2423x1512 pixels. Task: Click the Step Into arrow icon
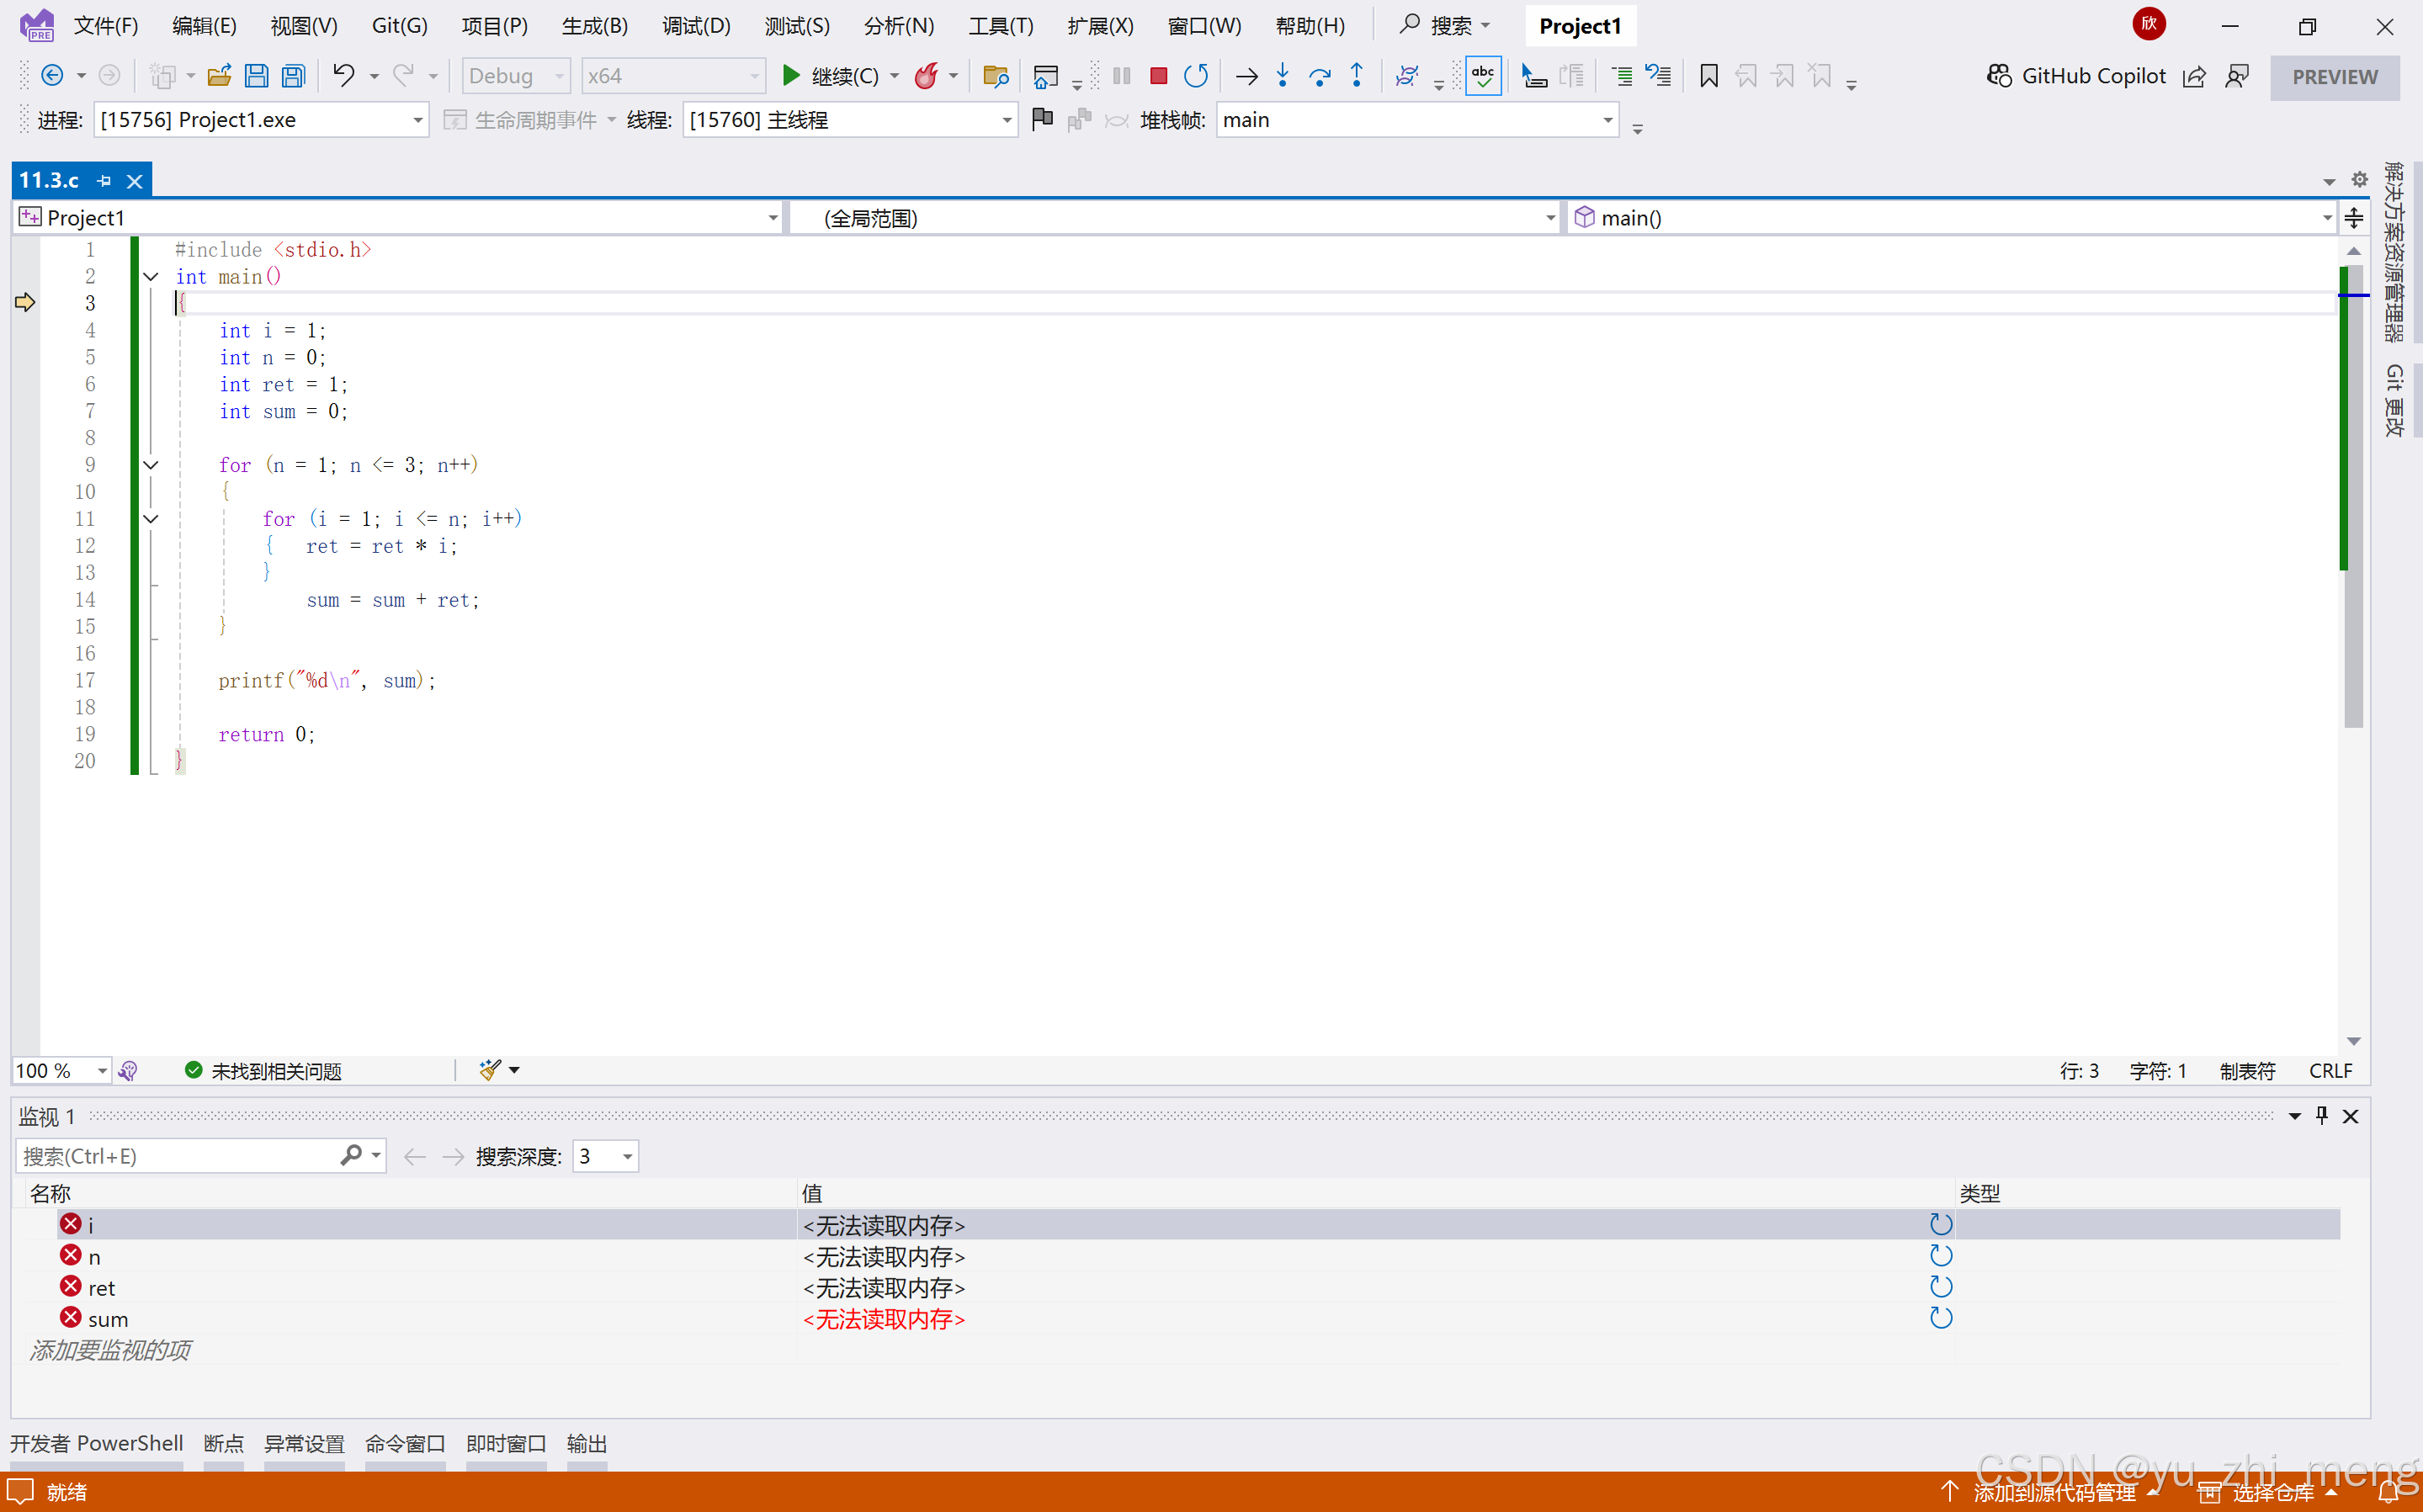(x=1282, y=76)
